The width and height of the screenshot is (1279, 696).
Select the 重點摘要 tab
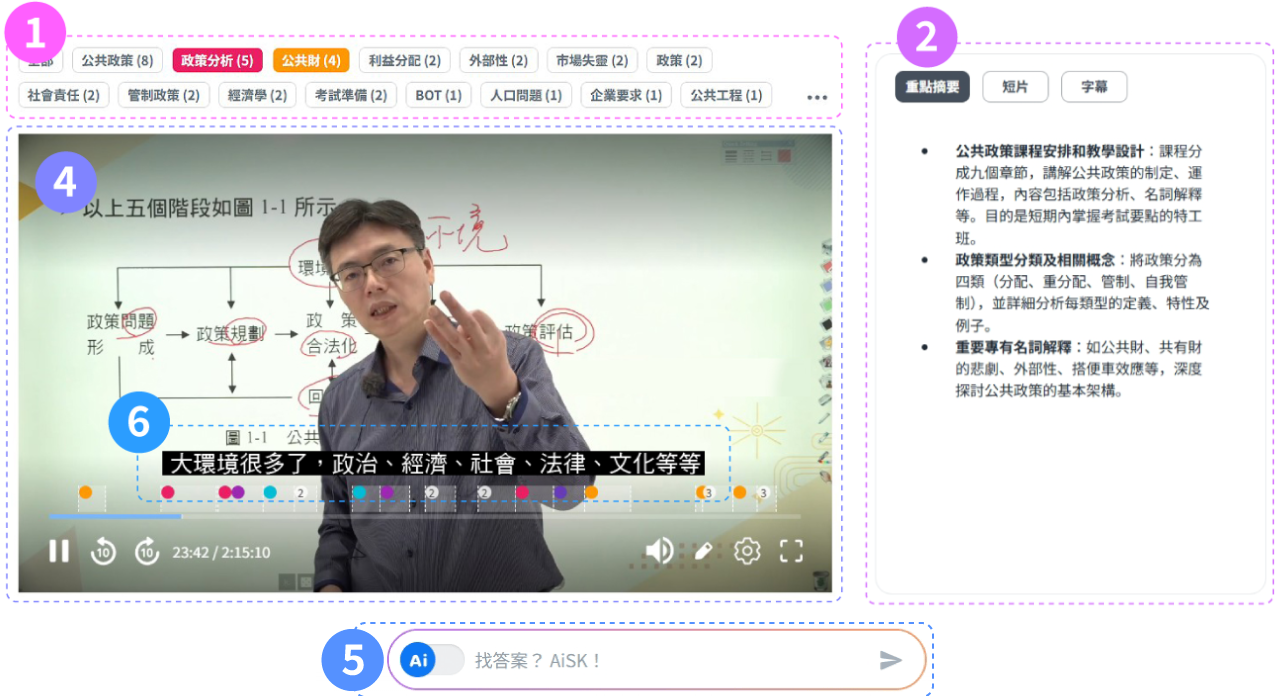932,87
